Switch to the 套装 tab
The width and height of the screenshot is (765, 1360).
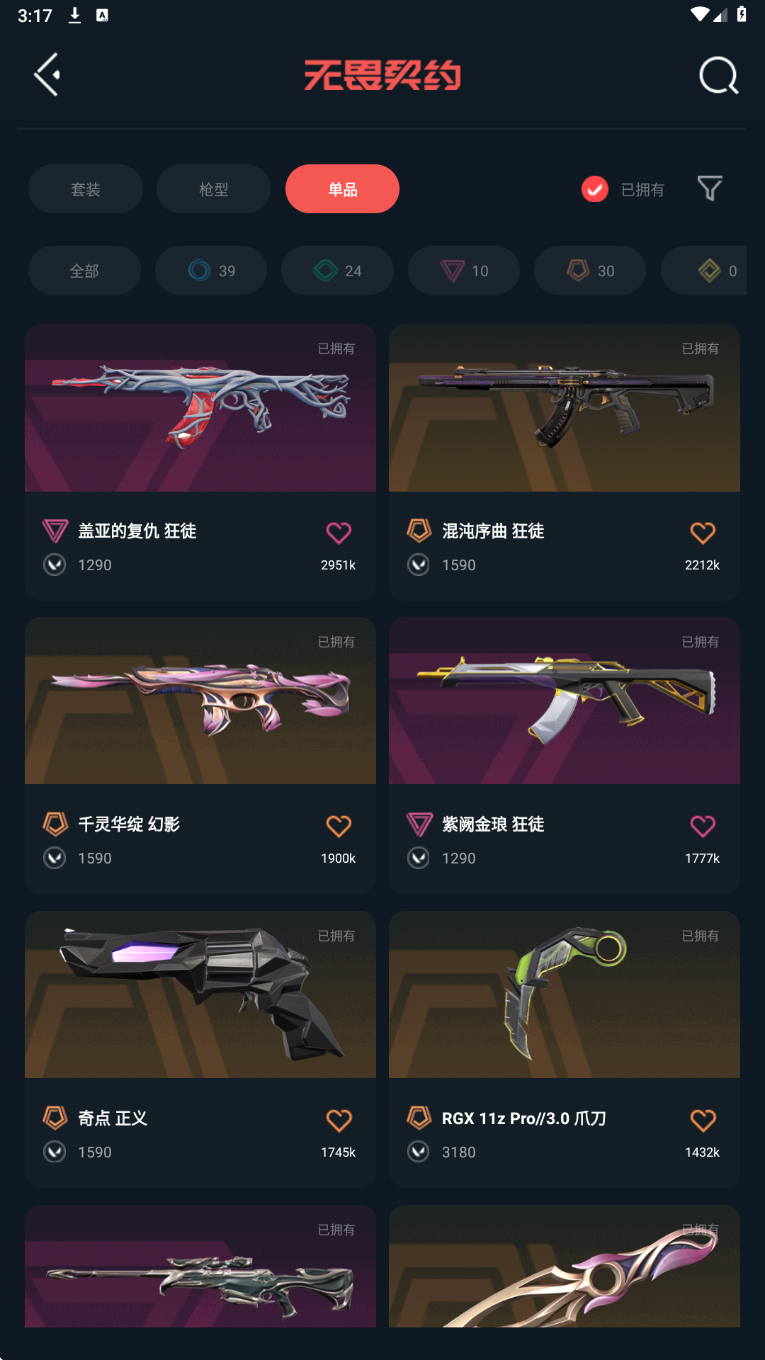[85, 189]
